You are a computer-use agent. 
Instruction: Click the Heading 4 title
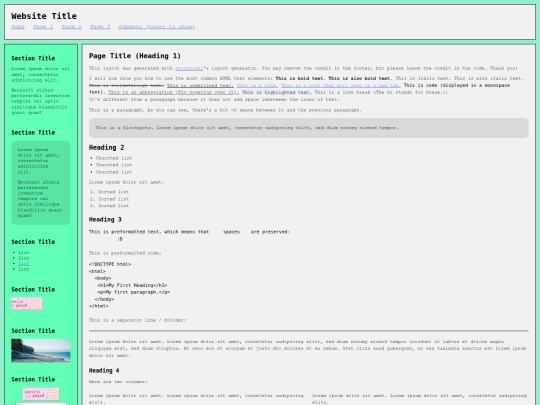click(104, 371)
